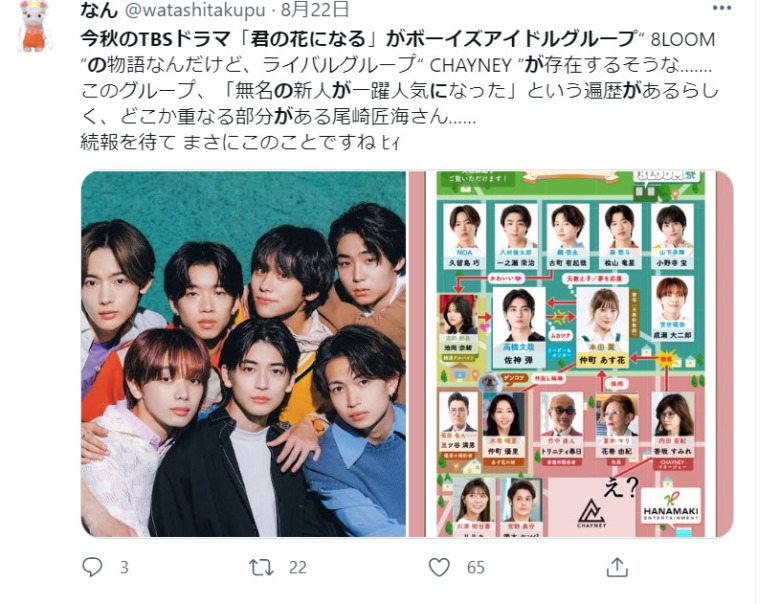Click the 仲町 あす花 portrait in chart

[x=602, y=315]
